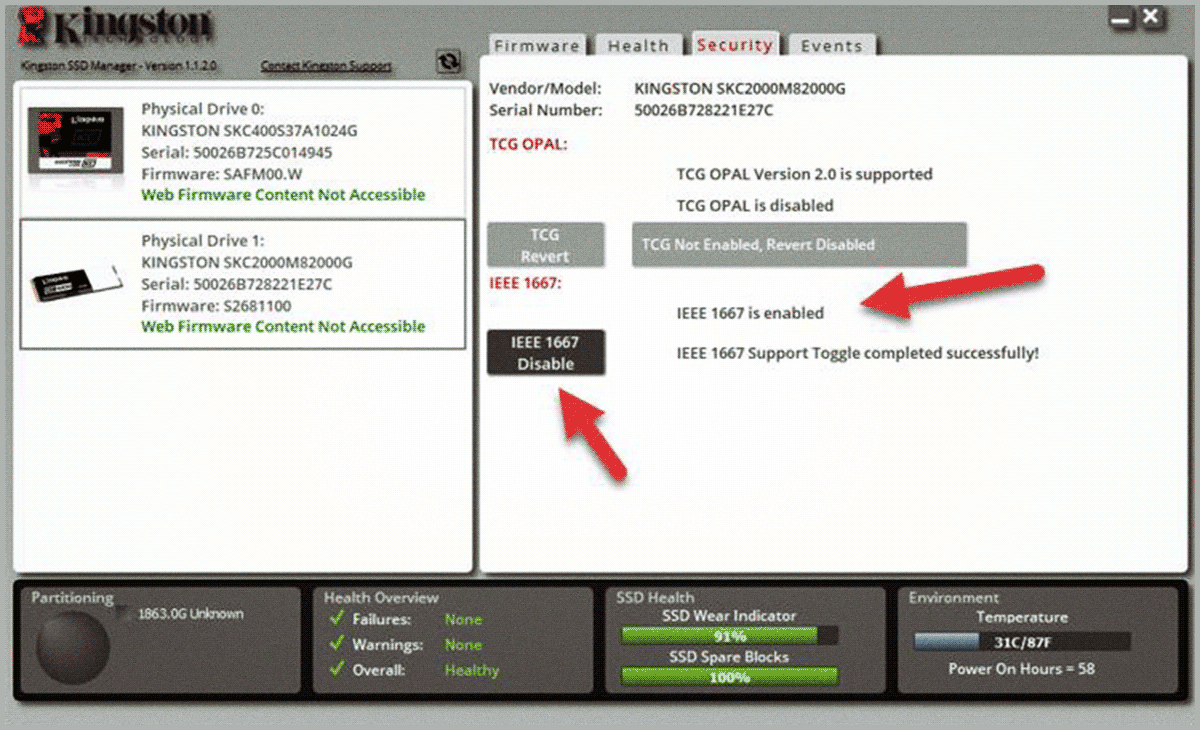Click the Overall green checkmark
This screenshot has height=730, width=1200.
[337, 670]
